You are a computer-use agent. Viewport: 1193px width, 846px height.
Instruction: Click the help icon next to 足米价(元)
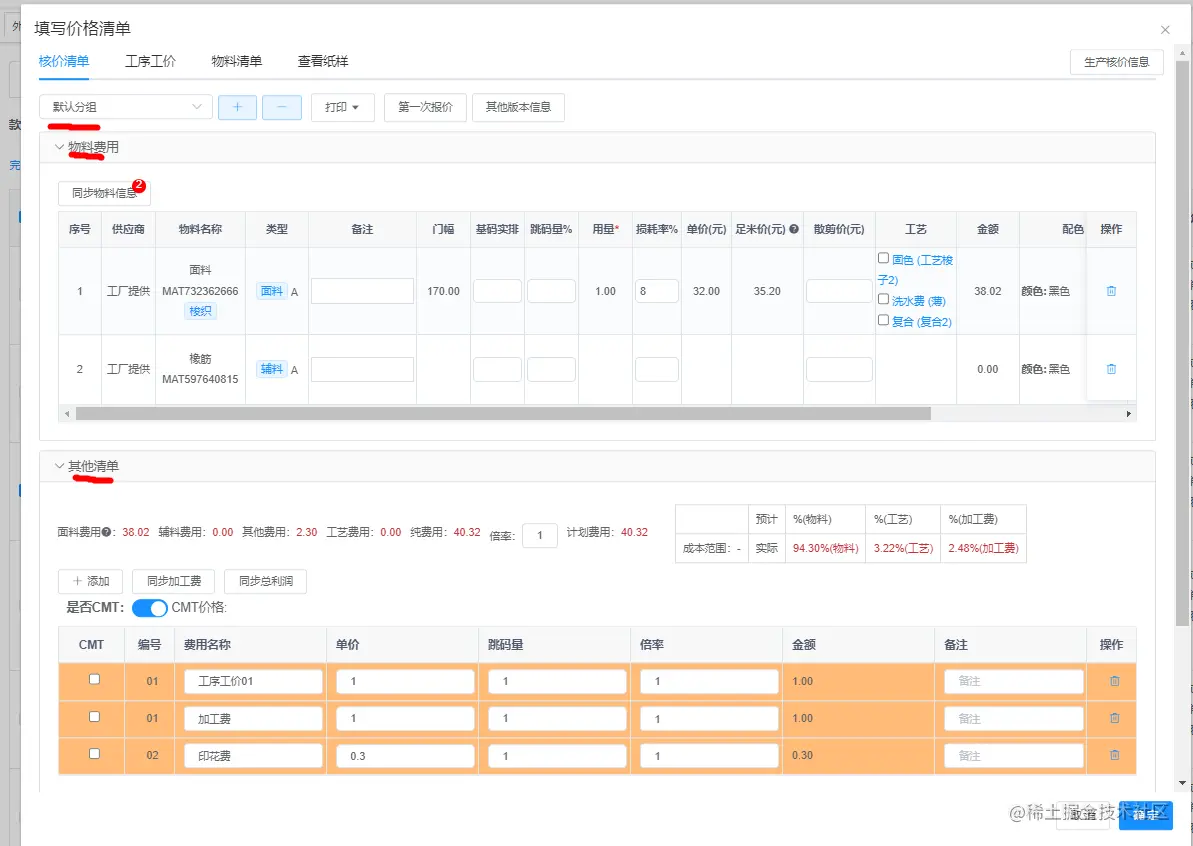pos(794,229)
